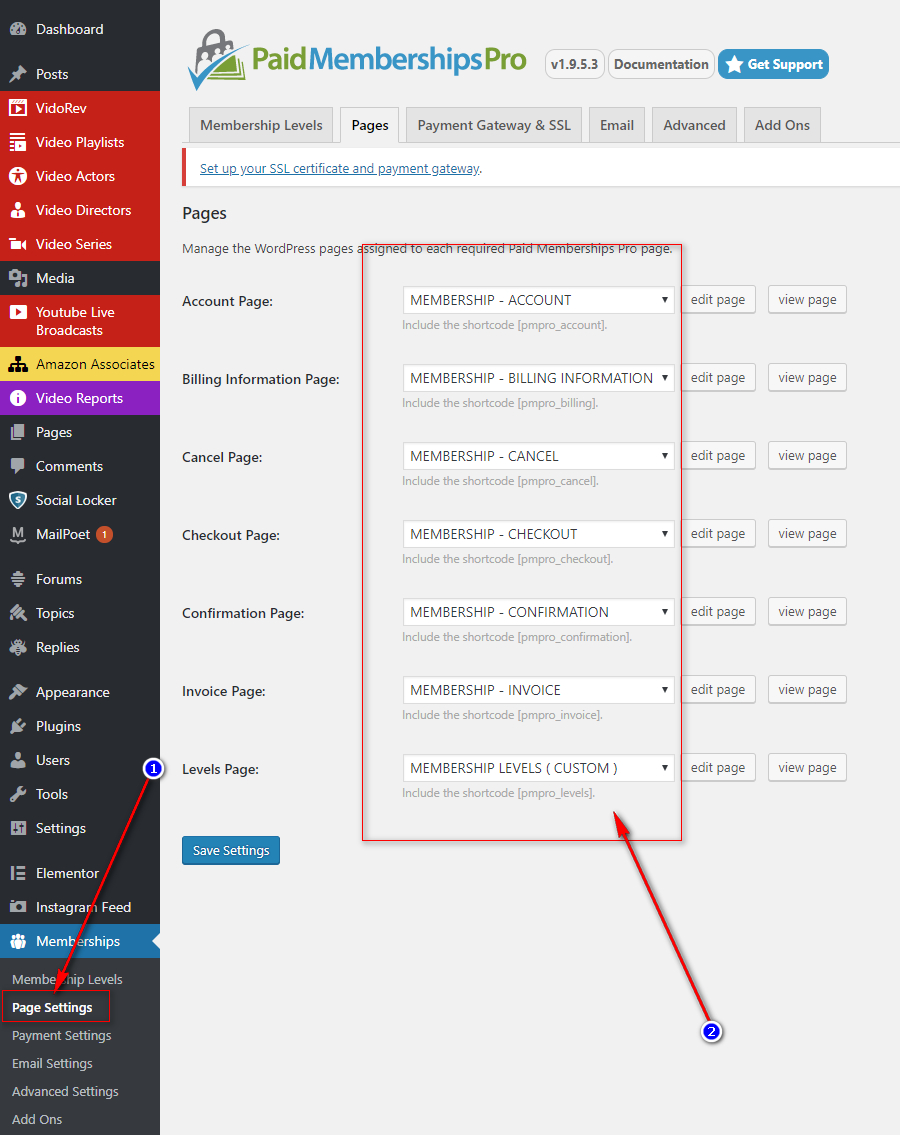Expand the Account Page dropdown

click(x=538, y=300)
